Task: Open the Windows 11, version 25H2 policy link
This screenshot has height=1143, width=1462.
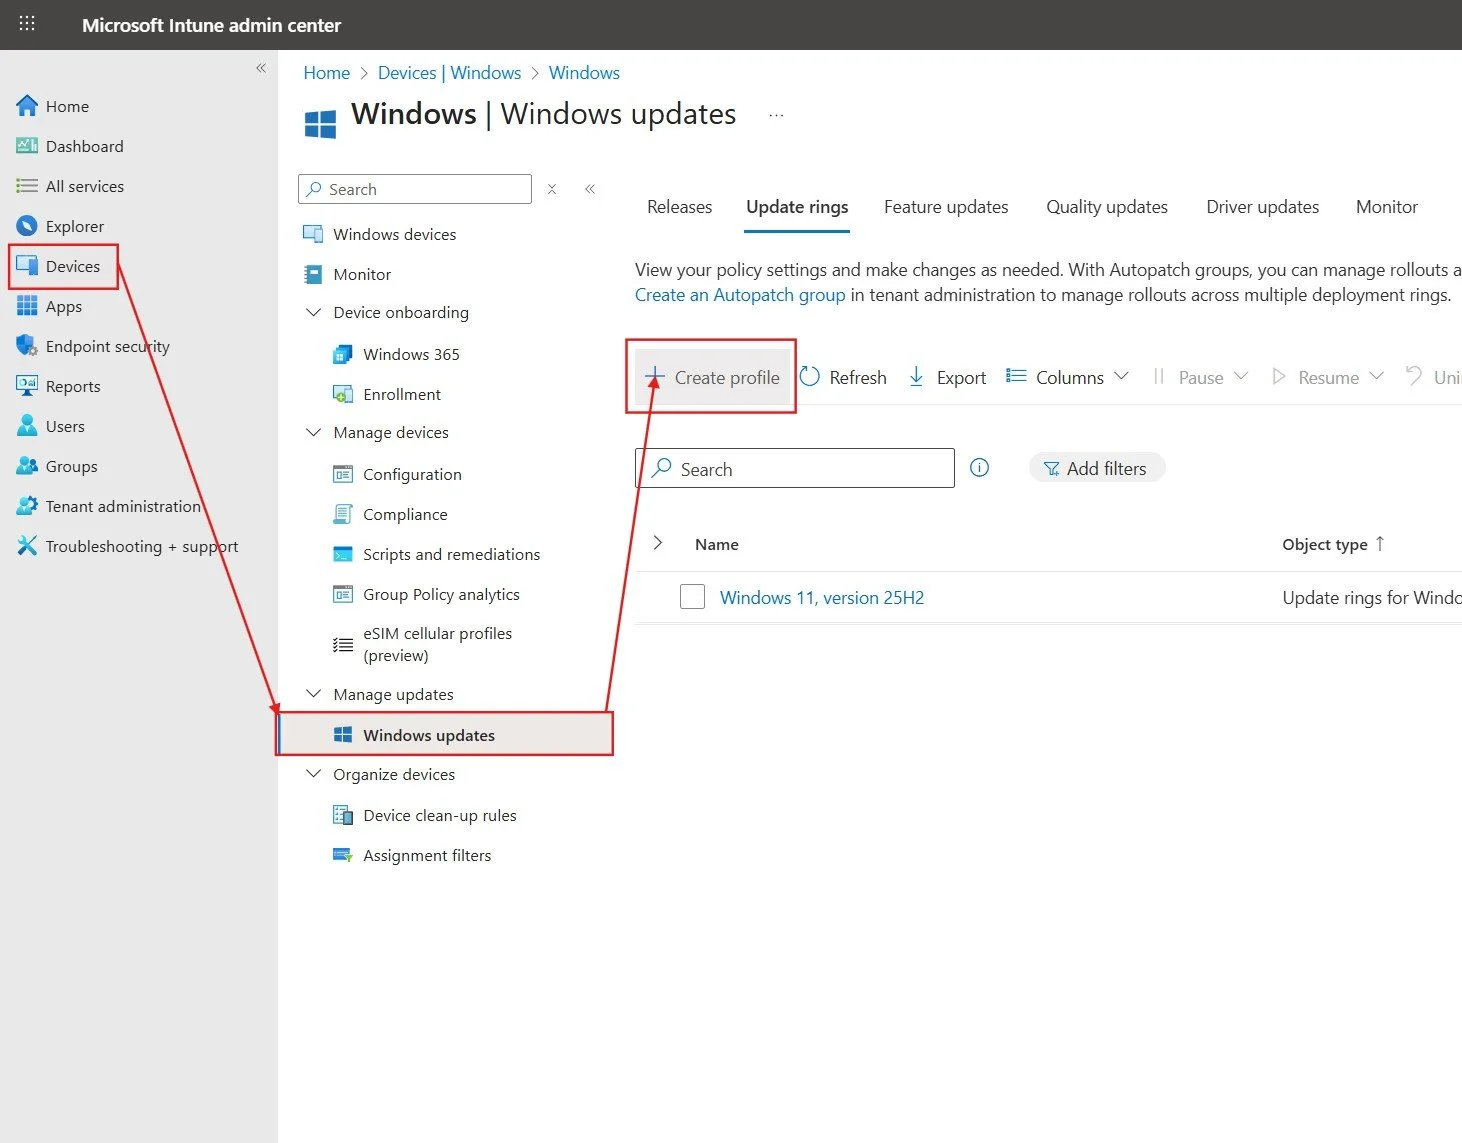Action: click(822, 598)
